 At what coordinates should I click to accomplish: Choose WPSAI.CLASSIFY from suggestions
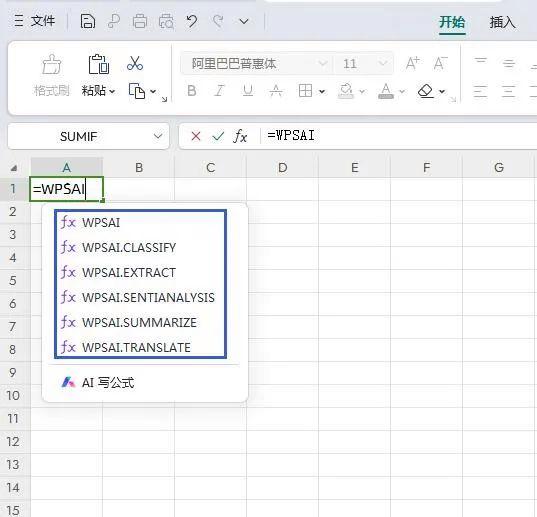(x=140, y=248)
